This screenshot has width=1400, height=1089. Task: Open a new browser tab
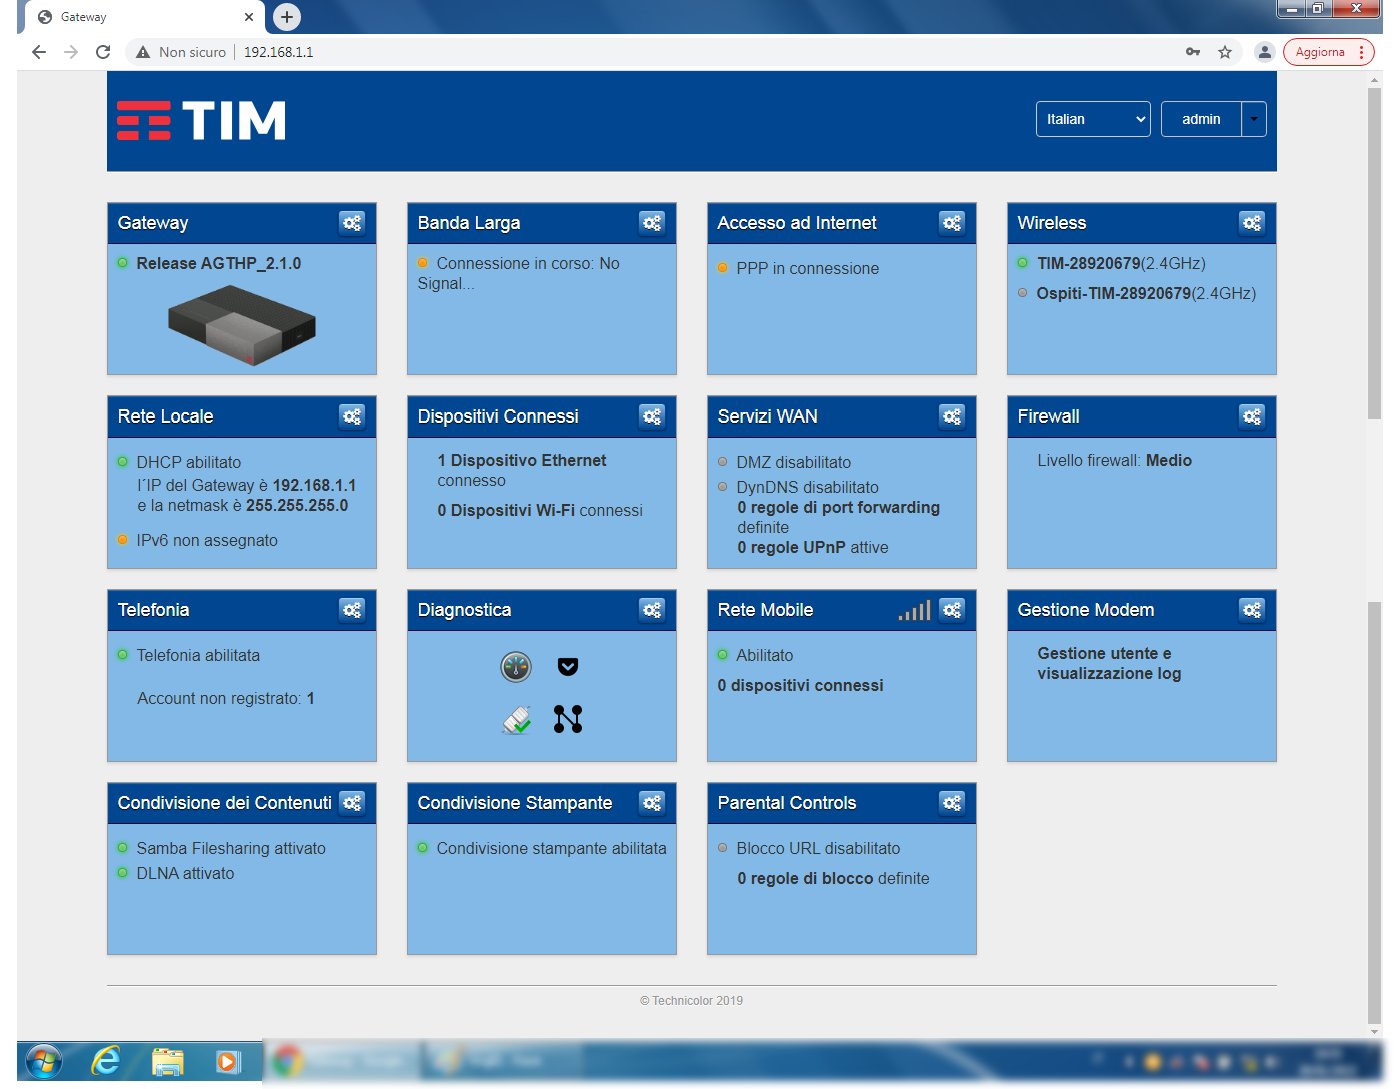click(x=287, y=17)
